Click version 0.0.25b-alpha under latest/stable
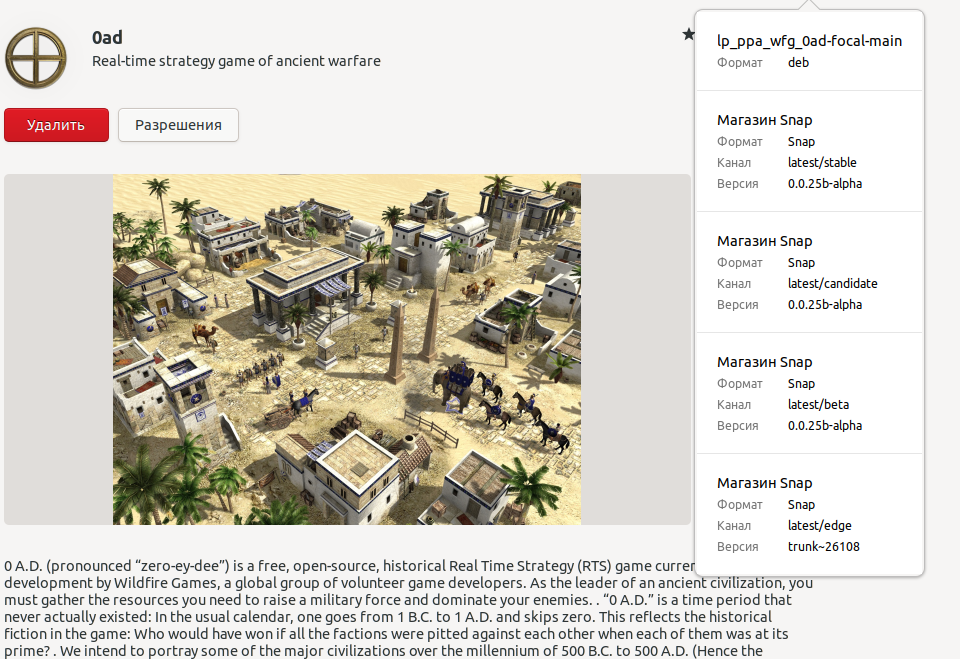Viewport: 960px width, 659px height. pos(825,184)
